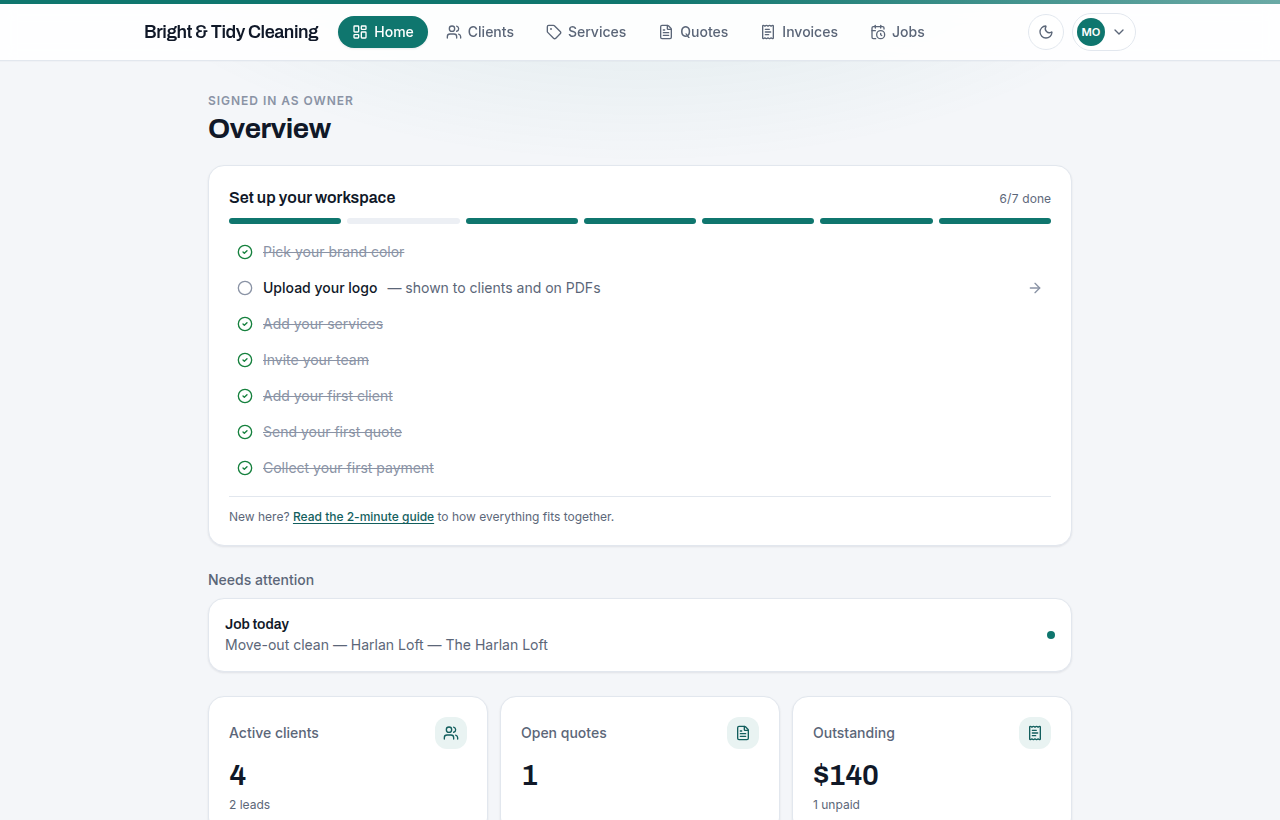Click the first filled progress segment
Screen dimensions: 1280x820
285,221
